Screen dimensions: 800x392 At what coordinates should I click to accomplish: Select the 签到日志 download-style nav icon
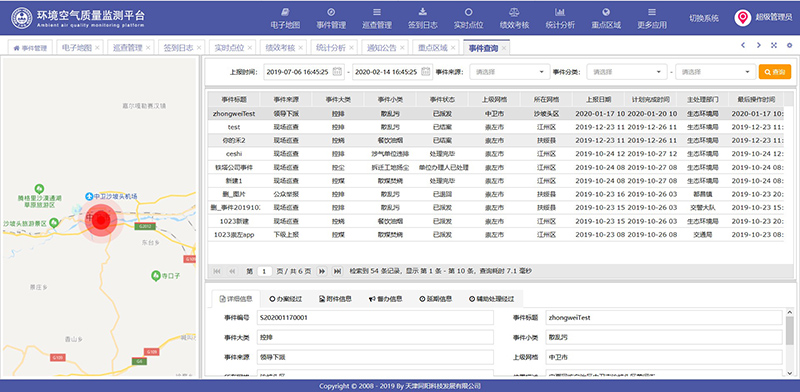click(x=422, y=12)
